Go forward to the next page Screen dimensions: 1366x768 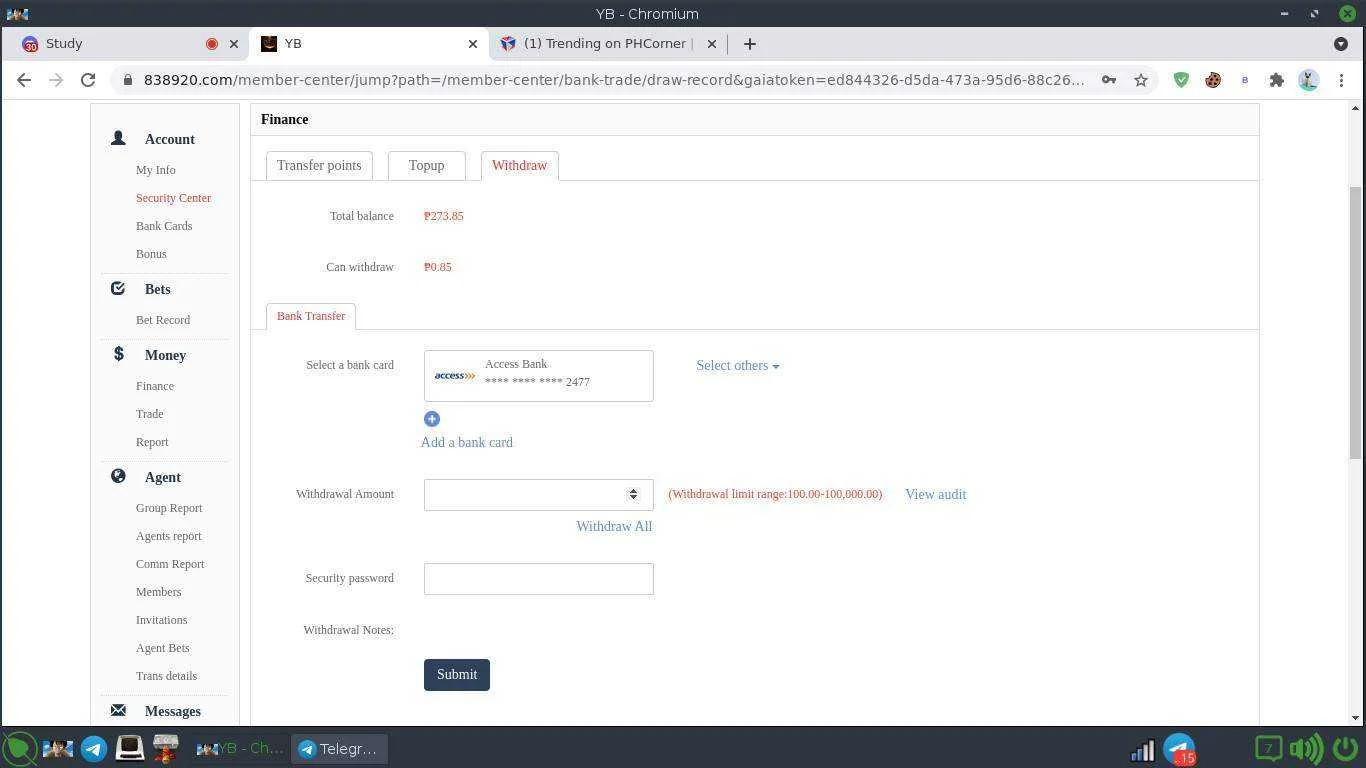pyautogui.click(x=56, y=80)
